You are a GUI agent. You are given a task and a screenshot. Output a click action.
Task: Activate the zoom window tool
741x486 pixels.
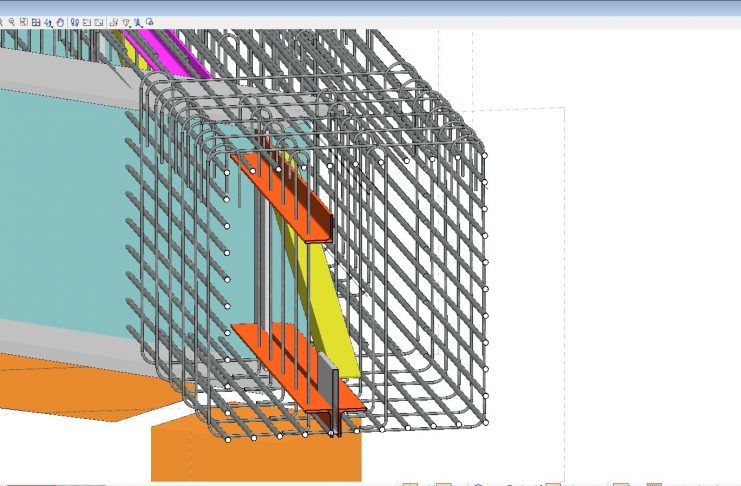tap(24, 22)
